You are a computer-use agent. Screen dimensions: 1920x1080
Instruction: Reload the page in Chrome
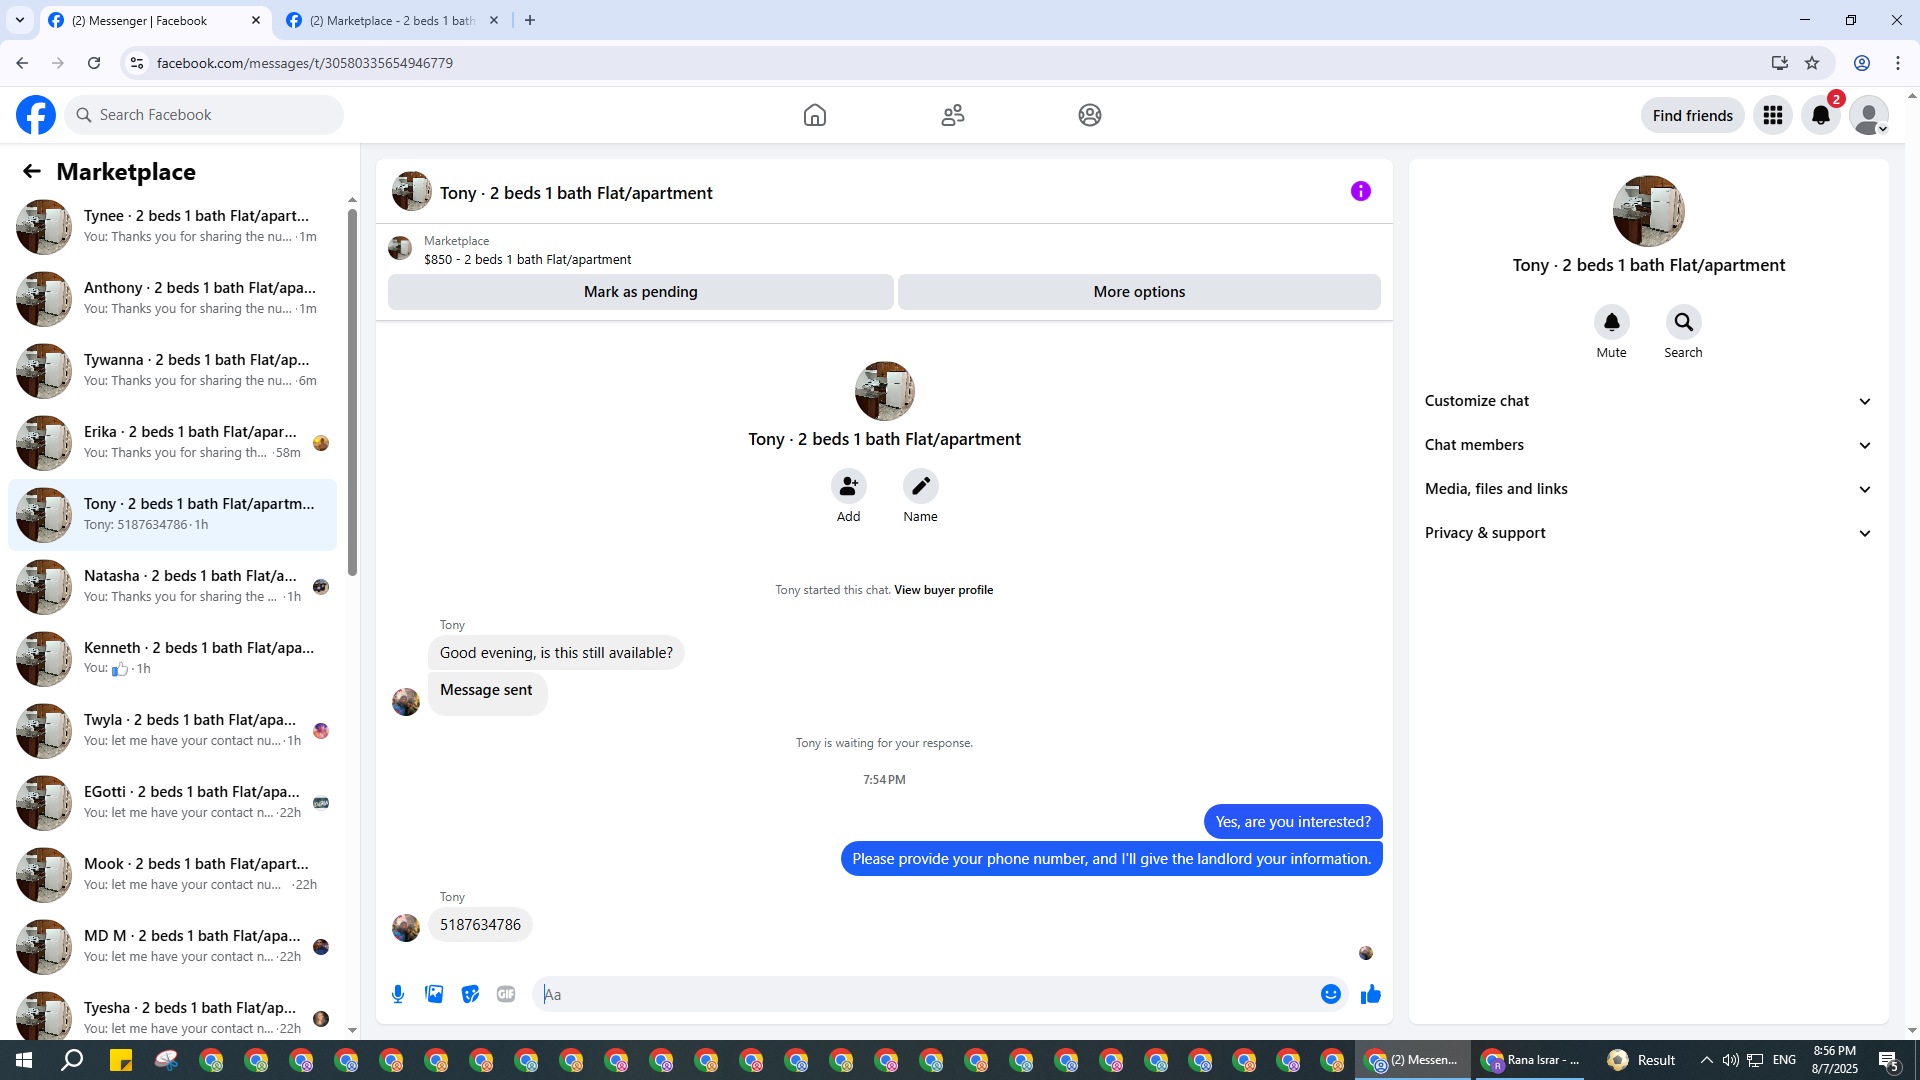[x=94, y=63]
